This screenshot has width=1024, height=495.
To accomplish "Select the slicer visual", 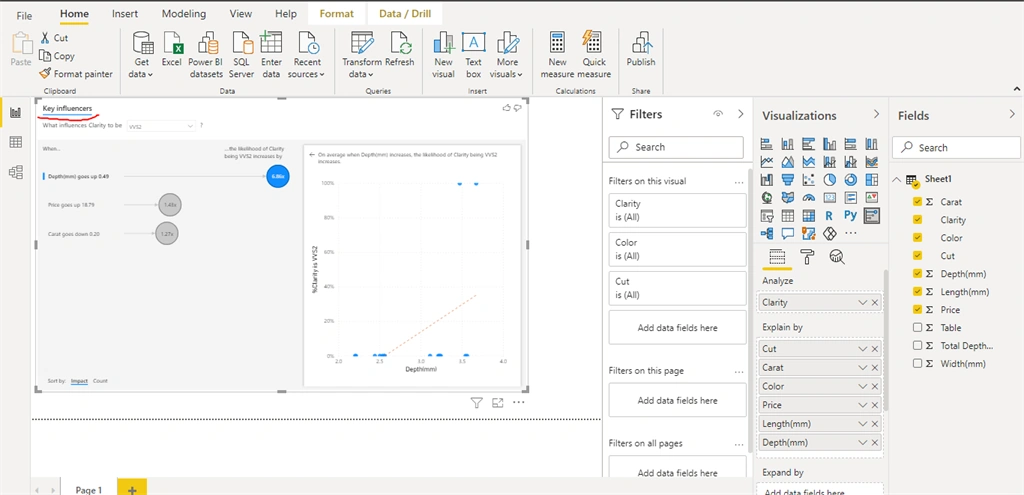I will pos(767,215).
